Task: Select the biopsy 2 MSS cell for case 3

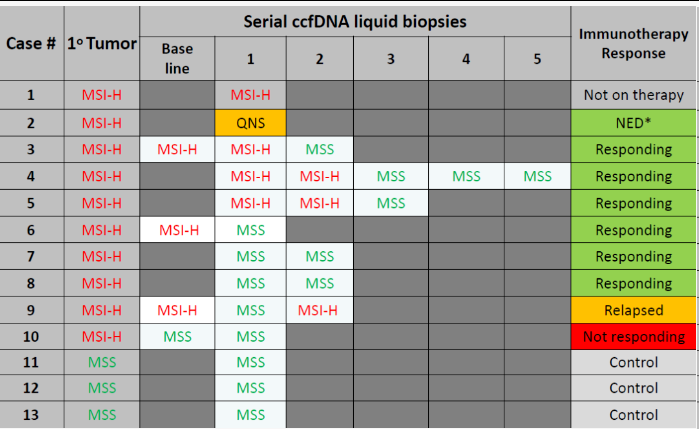Action: tap(319, 149)
